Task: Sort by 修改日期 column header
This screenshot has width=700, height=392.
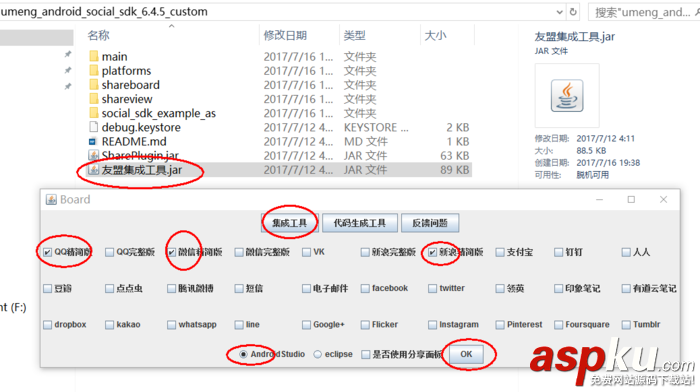Action: point(285,35)
